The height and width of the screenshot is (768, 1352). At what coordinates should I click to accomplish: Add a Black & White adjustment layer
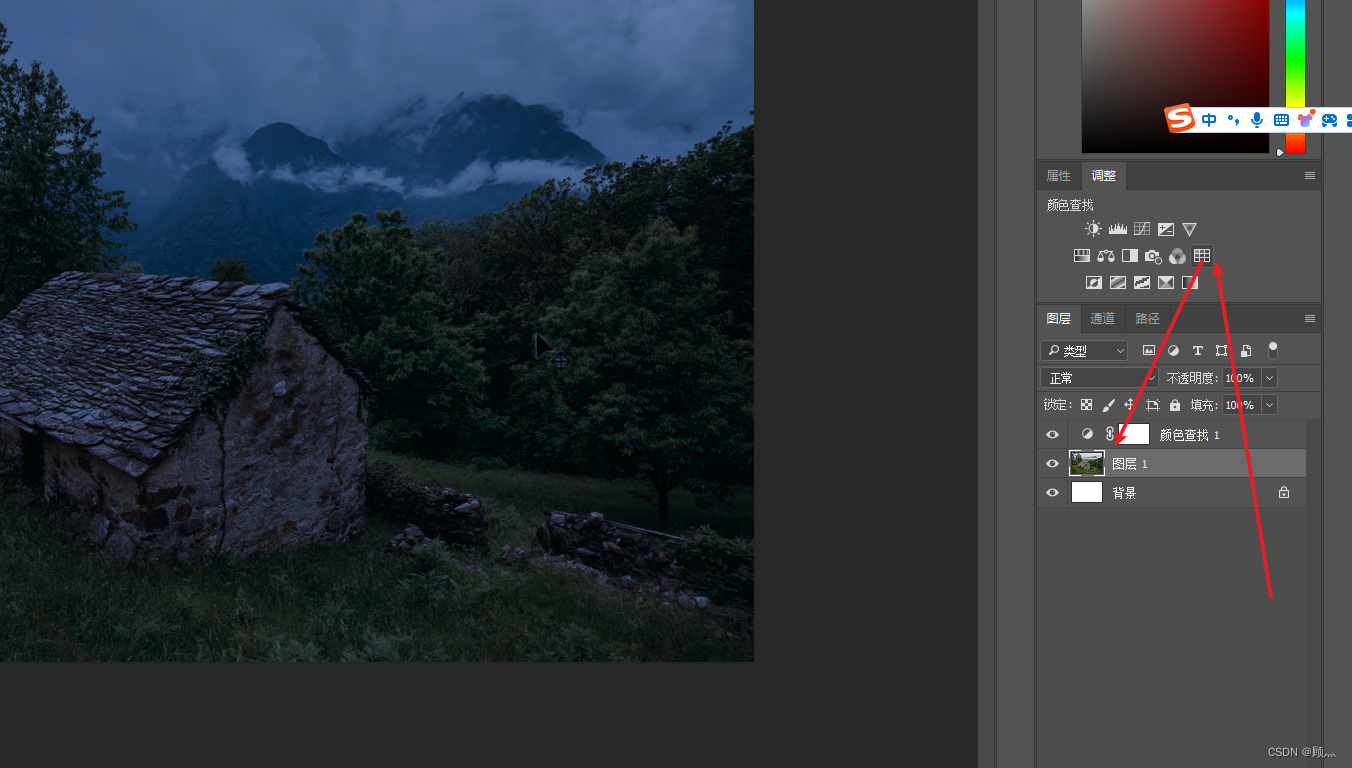click(x=1129, y=256)
